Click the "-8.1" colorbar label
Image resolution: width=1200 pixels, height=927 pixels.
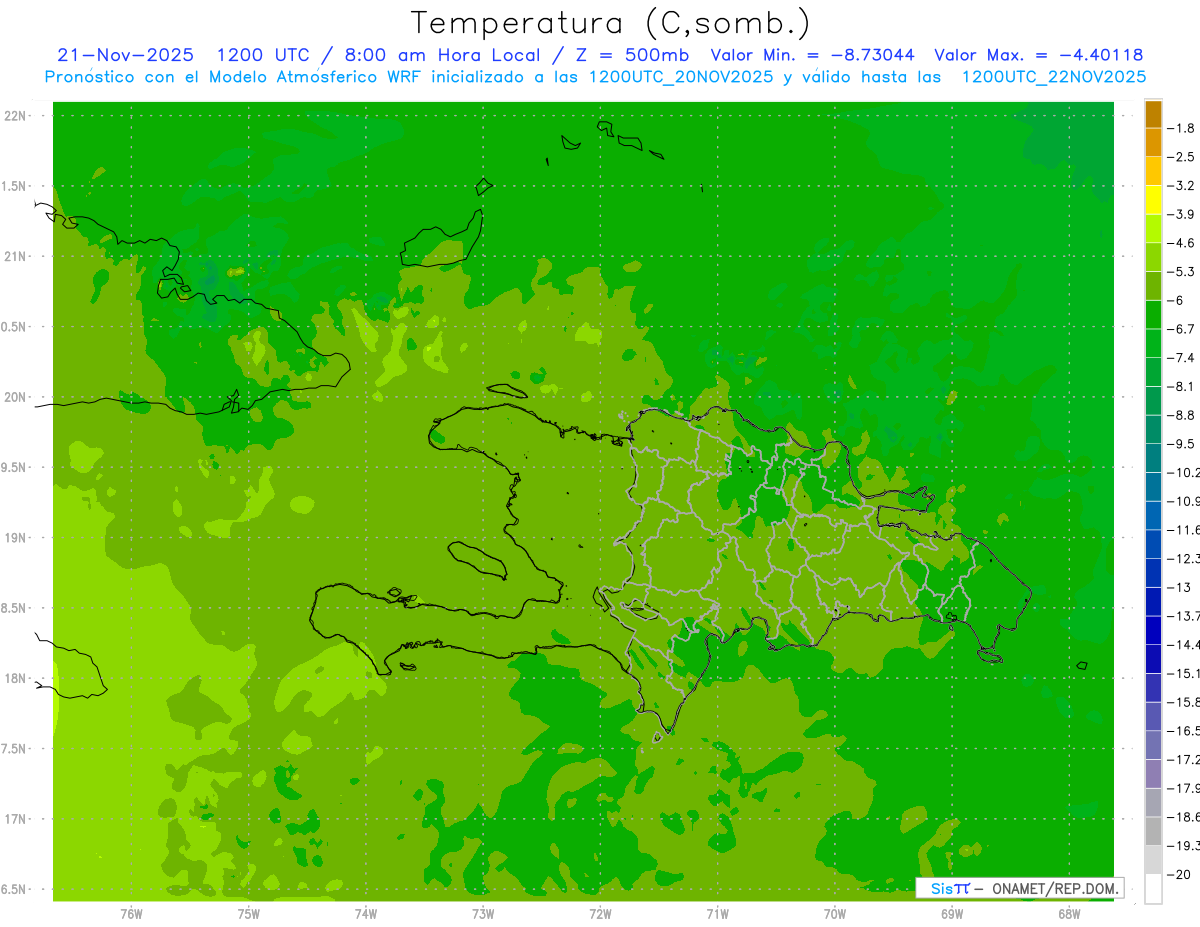pyautogui.click(x=1181, y=386)
